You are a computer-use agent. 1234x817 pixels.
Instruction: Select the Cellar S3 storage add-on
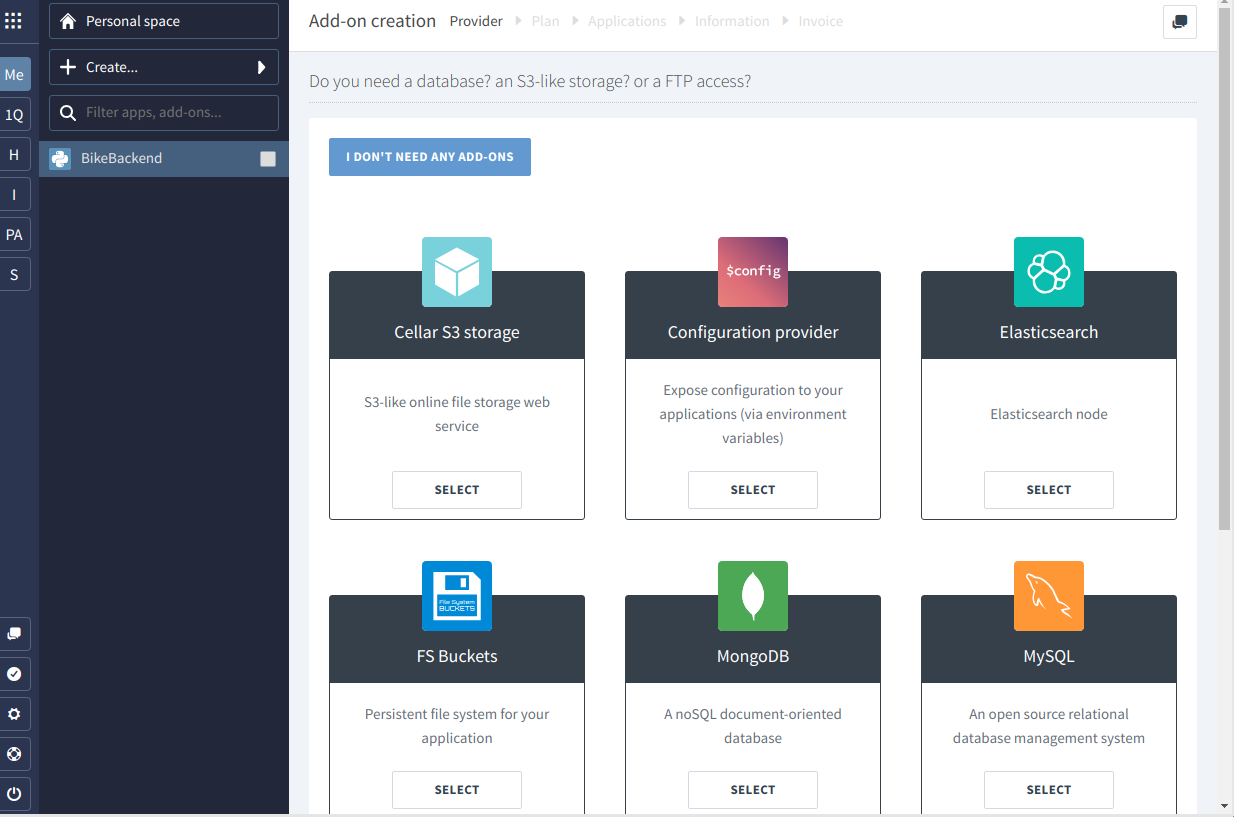457,490
